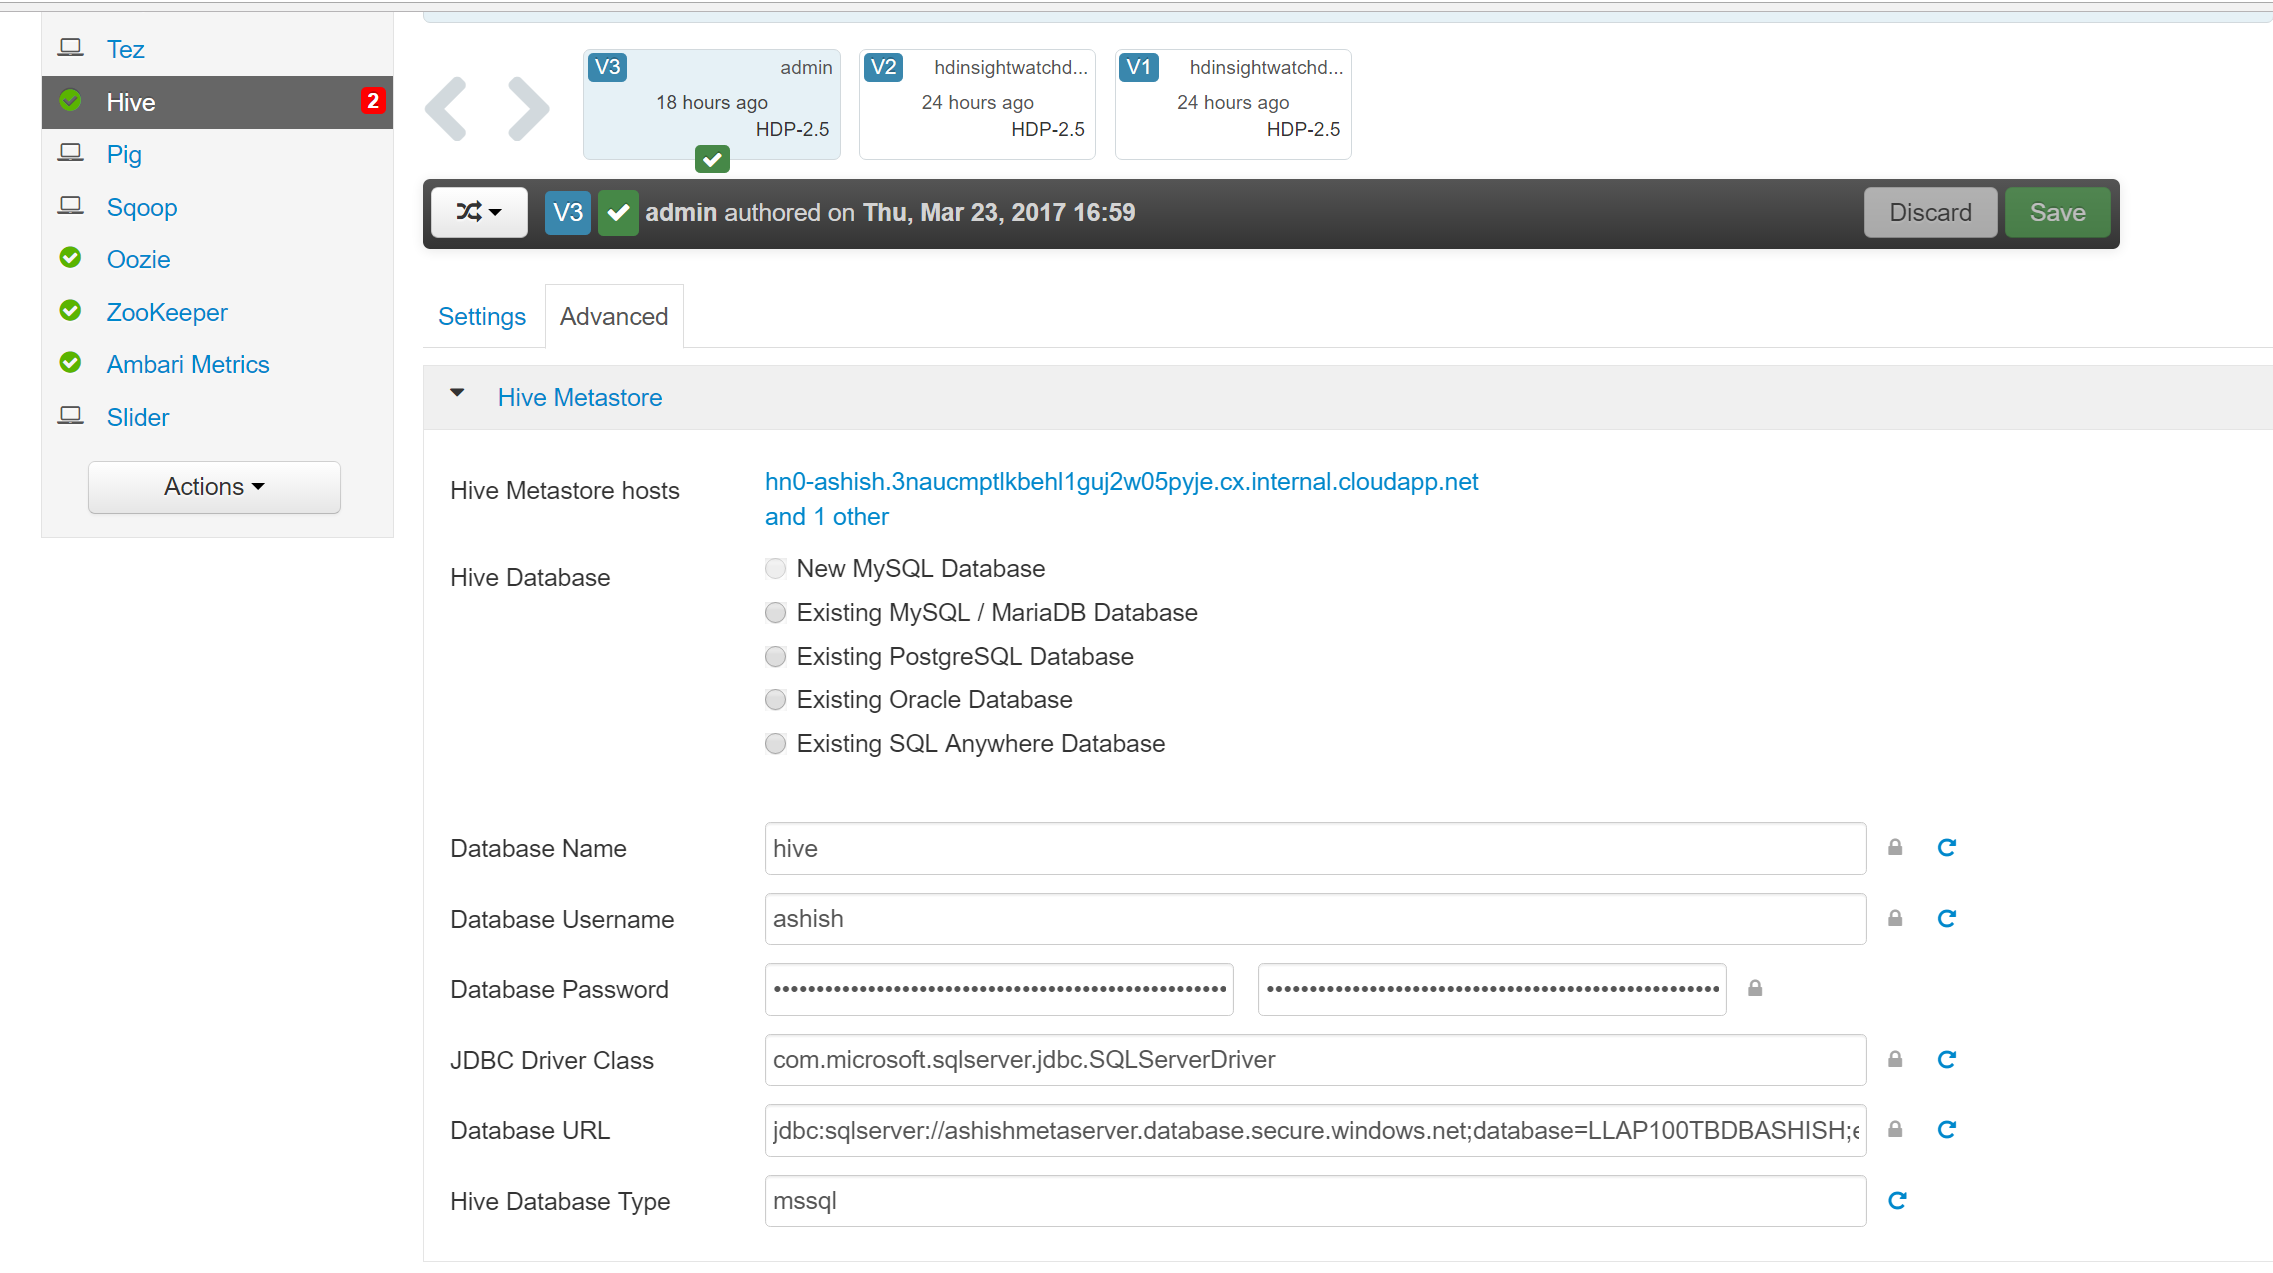The height and width of the screenshot is (1273, 2273).
Task: Select the V2 hdinsightwatchd version card
Action: [977, 104]
